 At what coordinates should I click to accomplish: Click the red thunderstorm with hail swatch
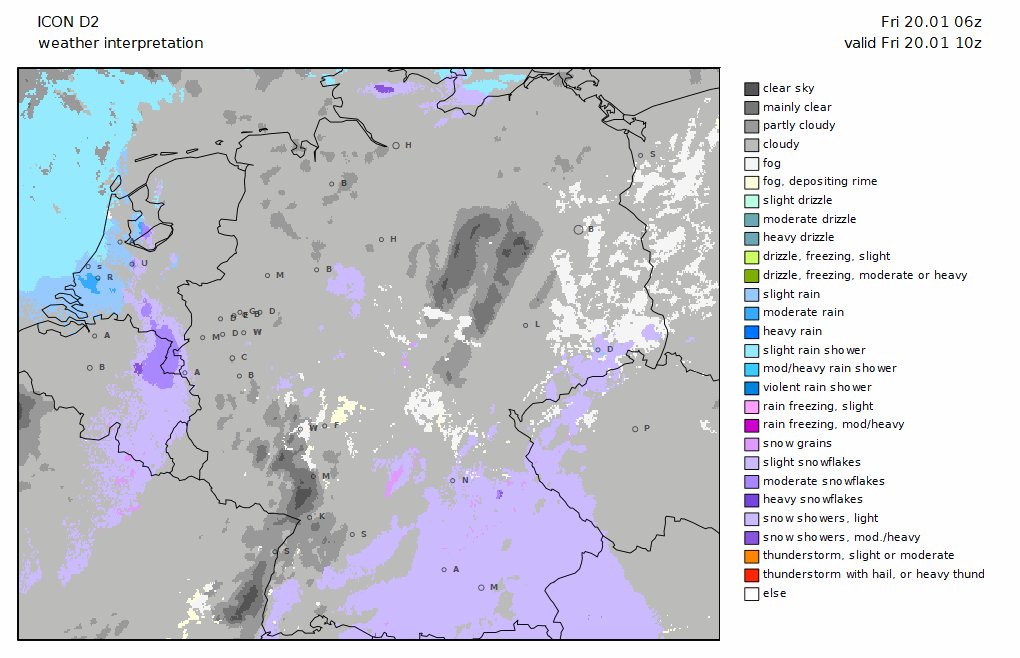751,575
